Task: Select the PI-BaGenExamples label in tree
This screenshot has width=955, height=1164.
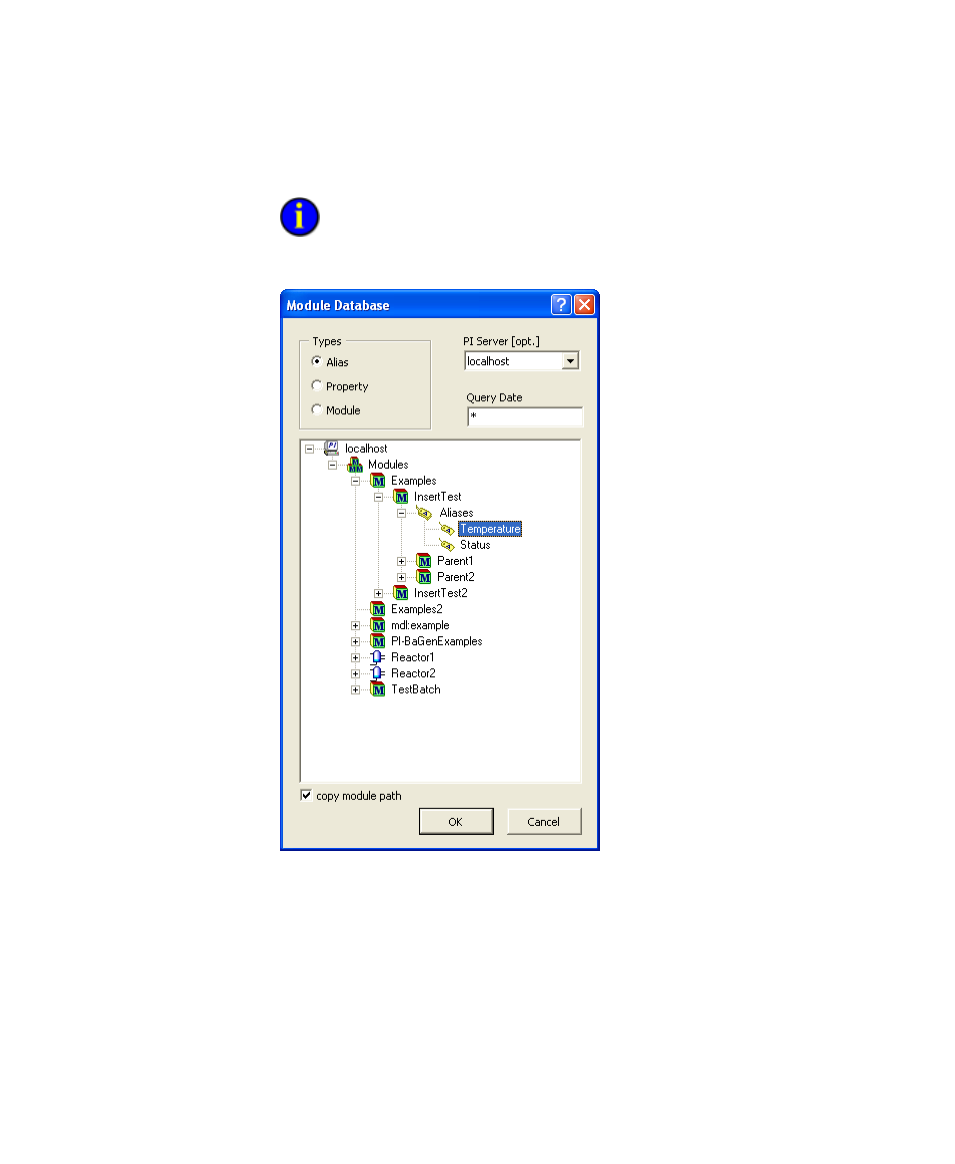Action: (437, 641)
